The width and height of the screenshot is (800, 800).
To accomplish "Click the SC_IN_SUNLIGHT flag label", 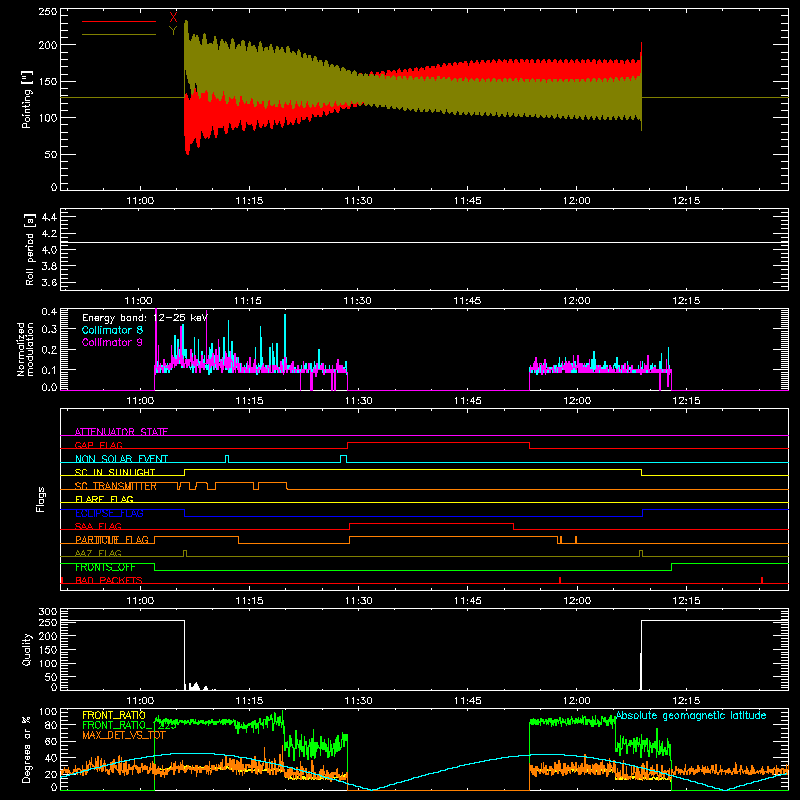I will pos(115,472).
